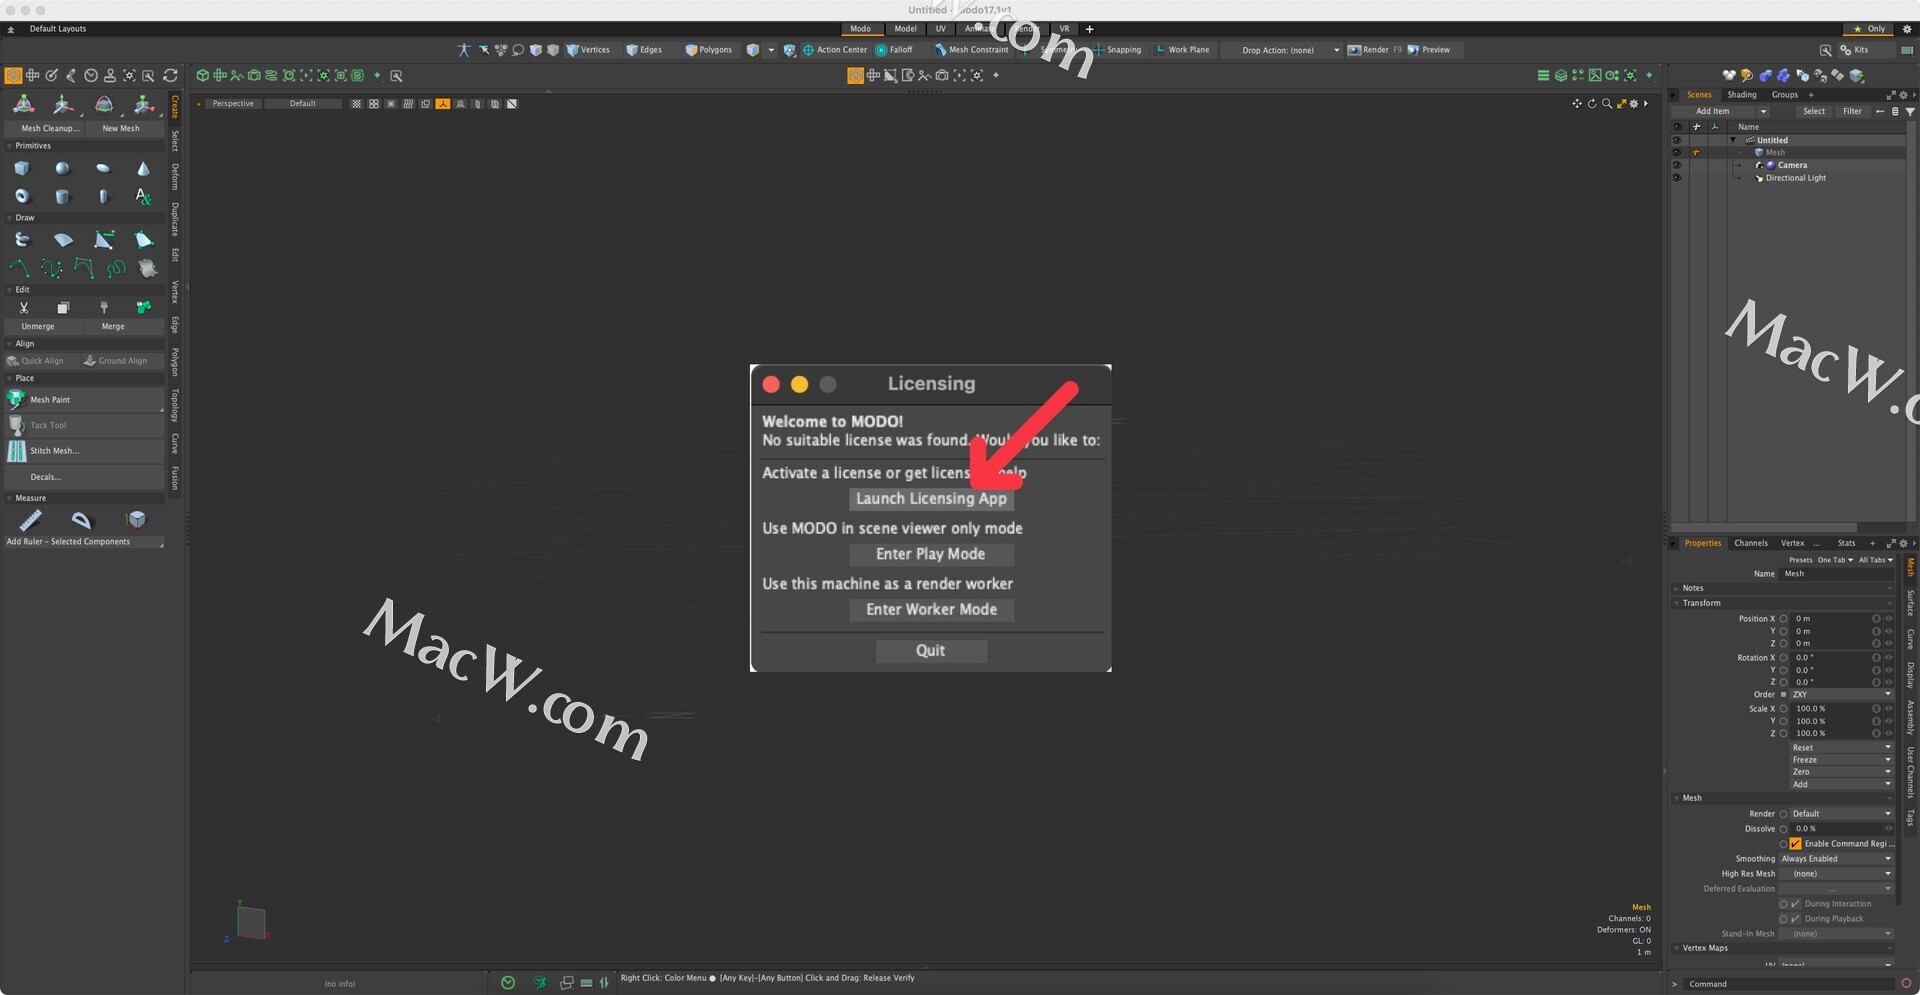Open the Render Default dropdown
The width and height of the screenshot is (1920, 995).
point(1841,814)
